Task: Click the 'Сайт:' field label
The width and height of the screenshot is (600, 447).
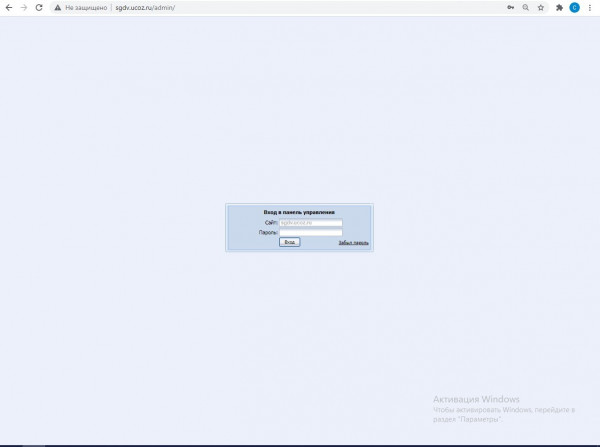Action: pos(271,222)
